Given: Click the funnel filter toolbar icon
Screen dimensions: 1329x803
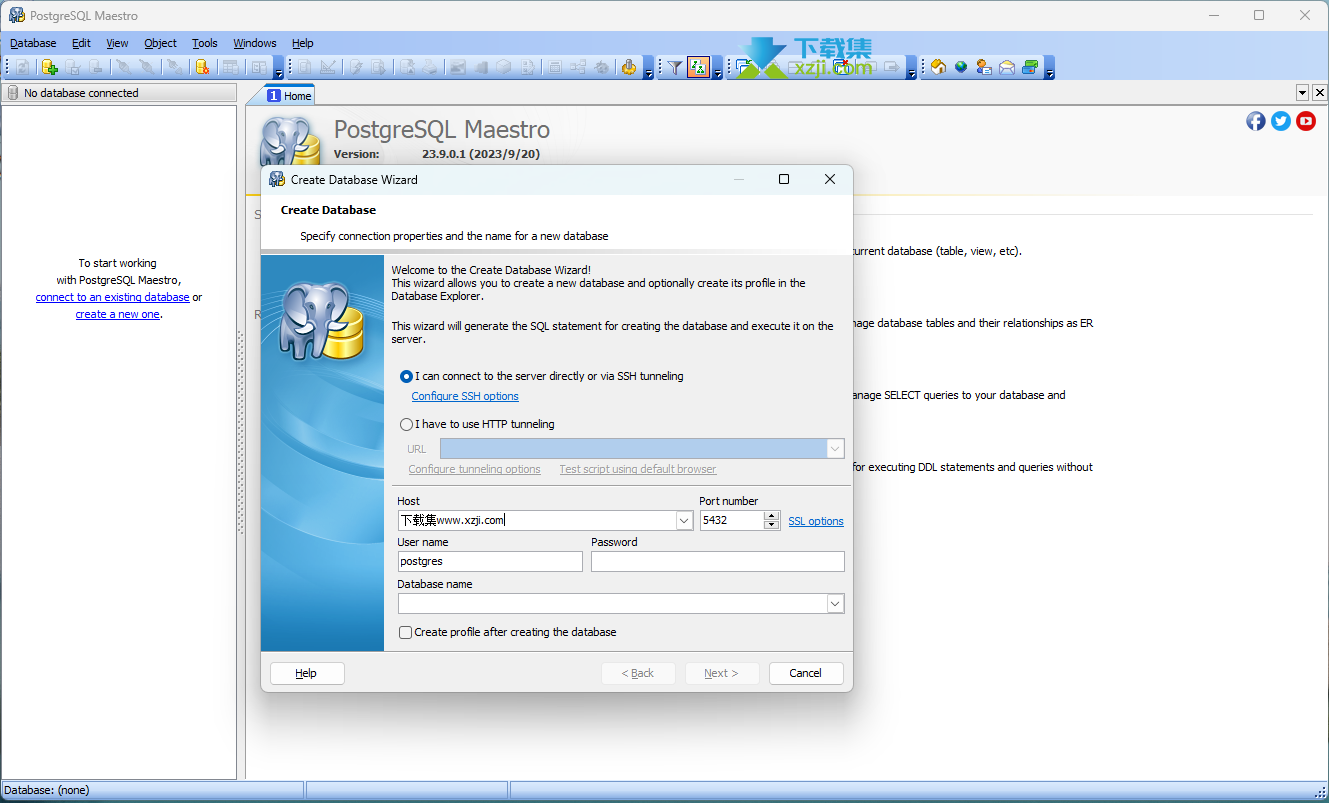Looking at the screenshot, I should coord(675,67).
